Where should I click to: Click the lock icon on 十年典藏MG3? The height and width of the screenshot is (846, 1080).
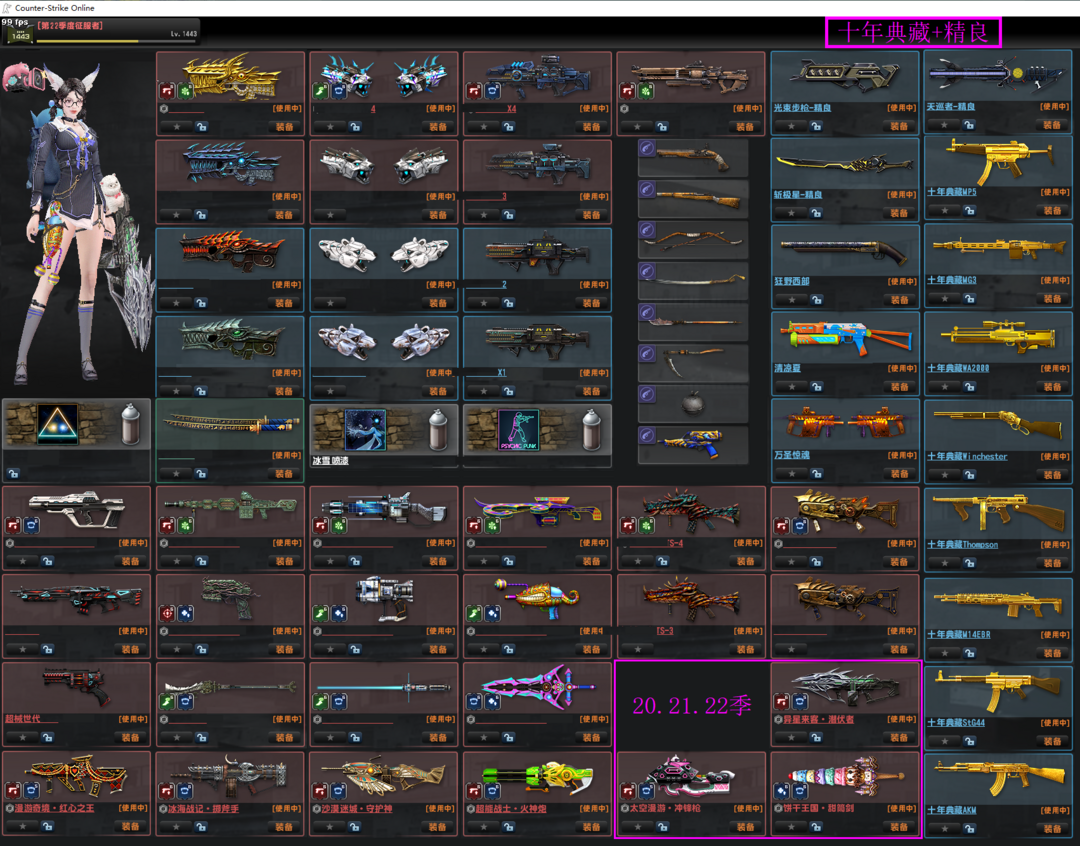coord(970,299)
